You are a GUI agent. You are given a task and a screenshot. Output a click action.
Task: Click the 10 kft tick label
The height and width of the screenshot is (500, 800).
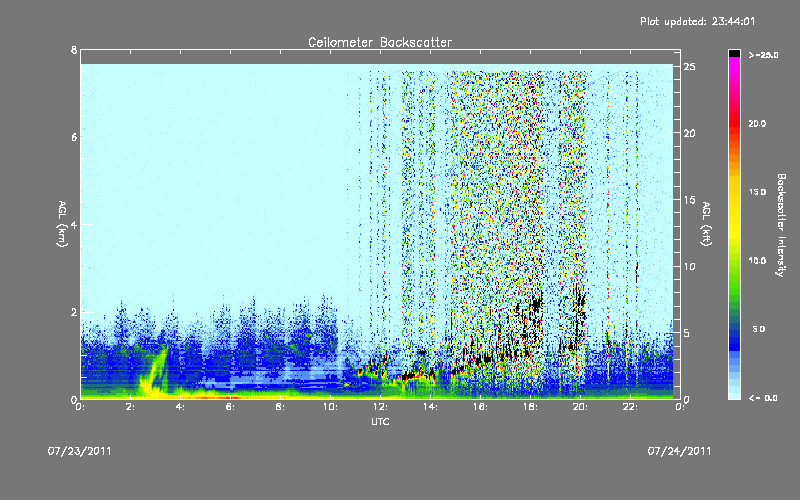(689, 266)
